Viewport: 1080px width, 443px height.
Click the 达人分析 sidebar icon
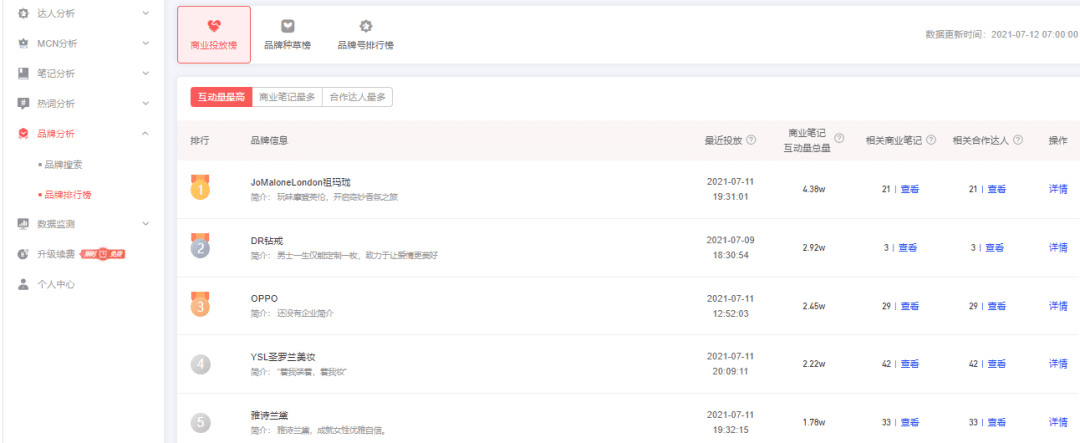[23, 13]
